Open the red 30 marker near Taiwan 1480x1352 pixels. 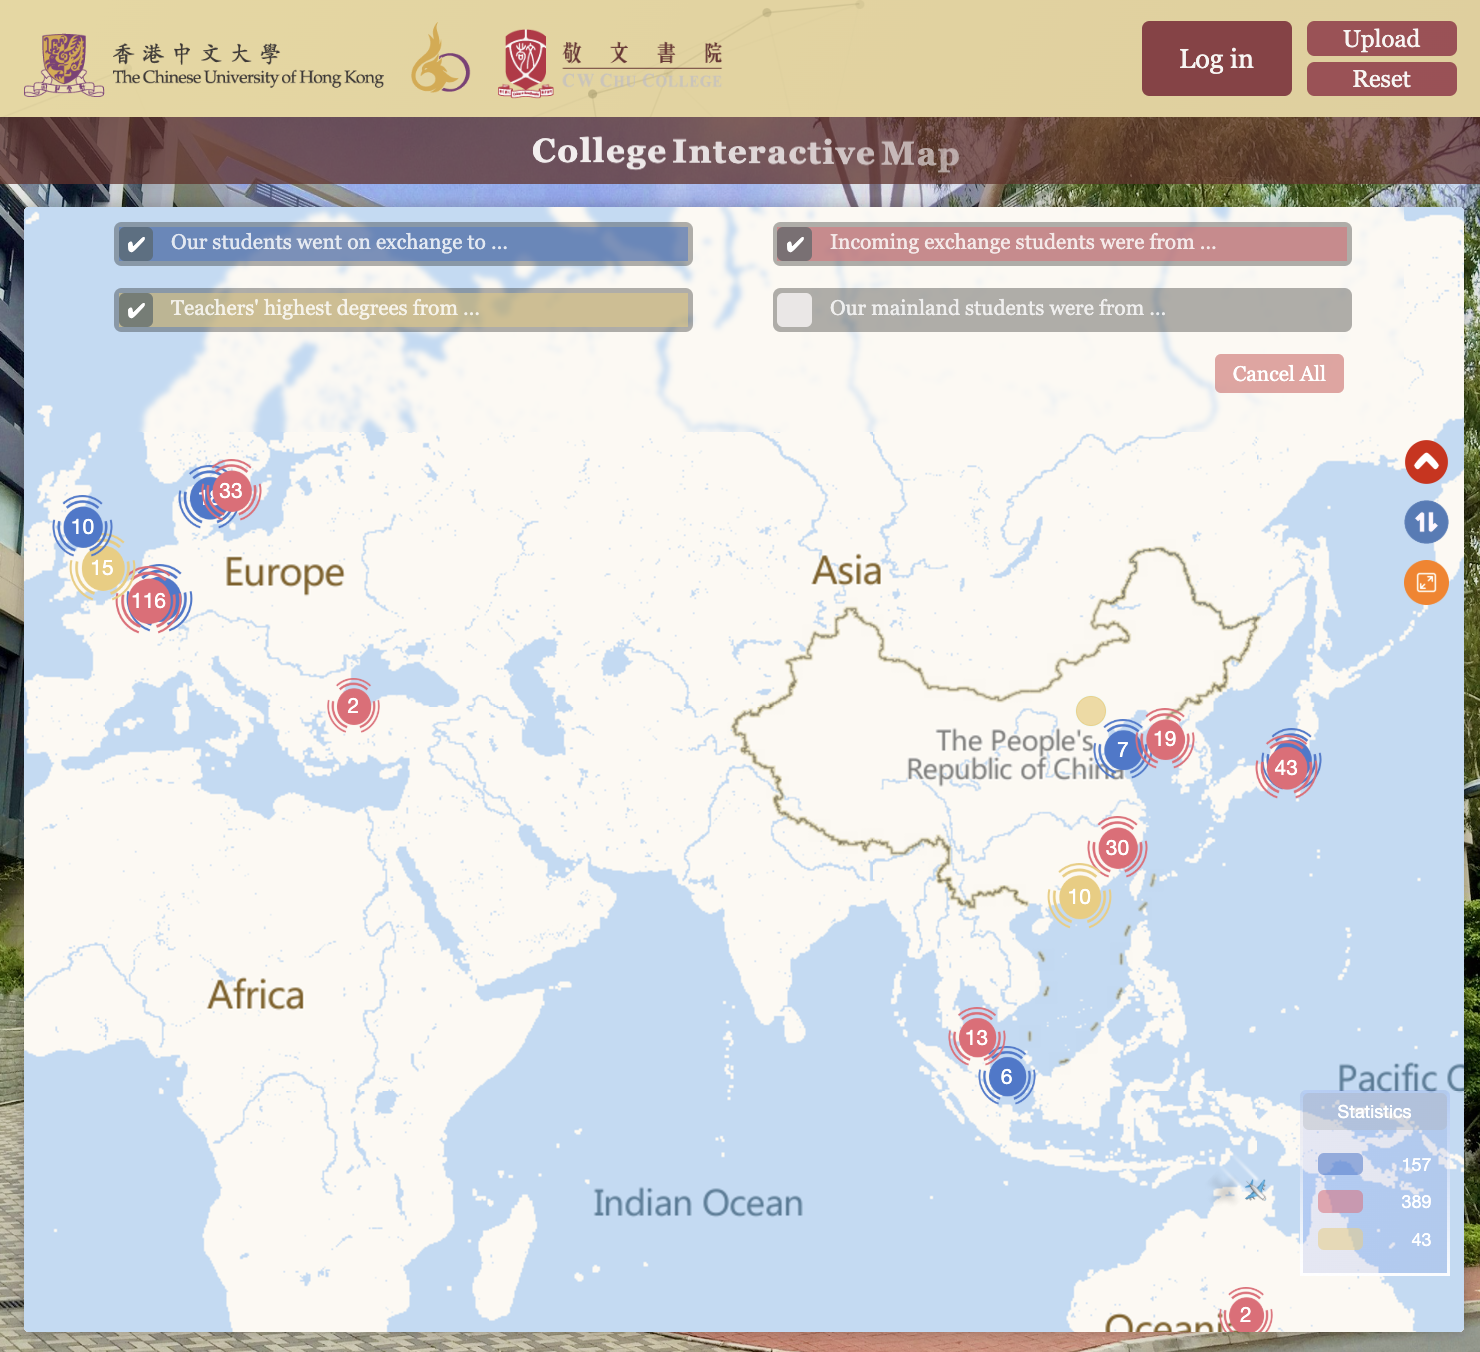[x=1117, y=848]
